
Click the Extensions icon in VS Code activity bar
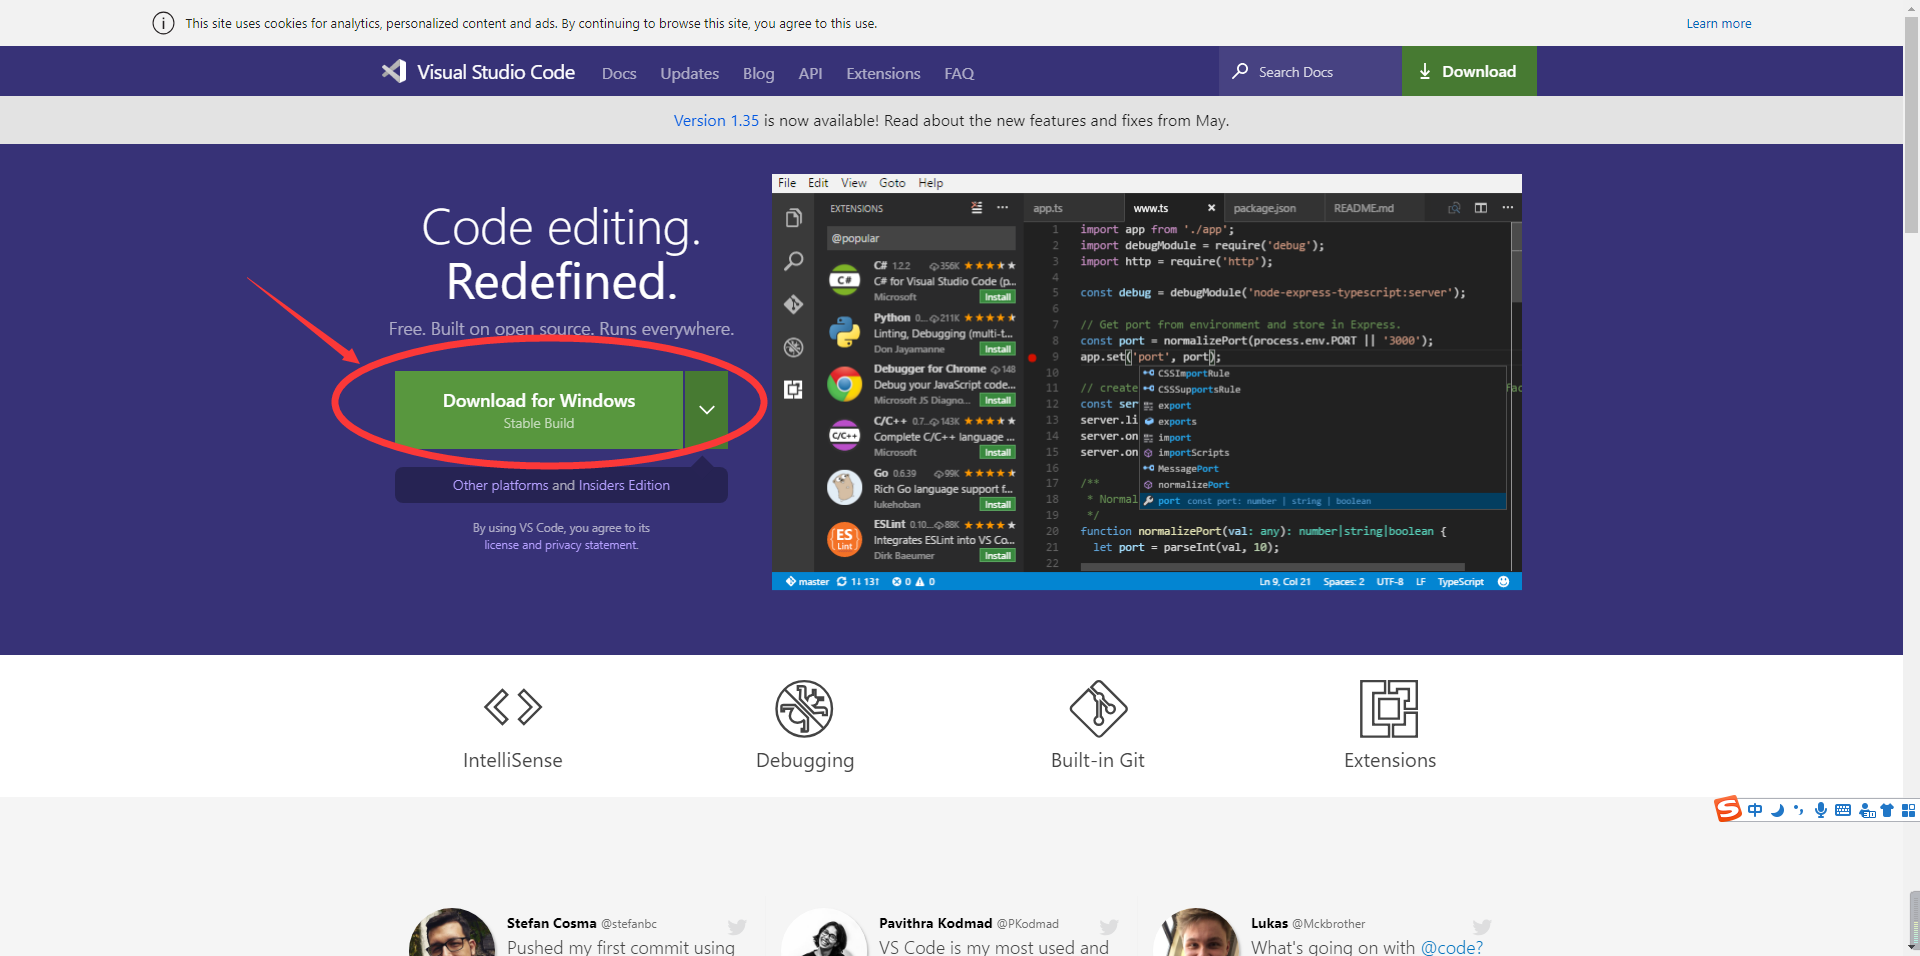[x=794, y=390]
